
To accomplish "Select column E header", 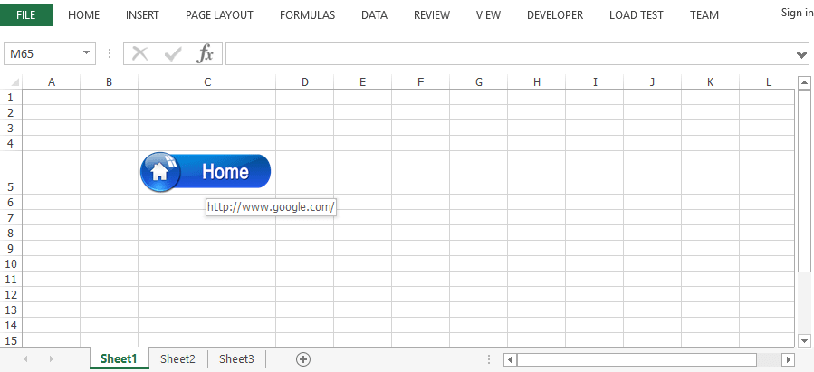I will click(362, 82).
